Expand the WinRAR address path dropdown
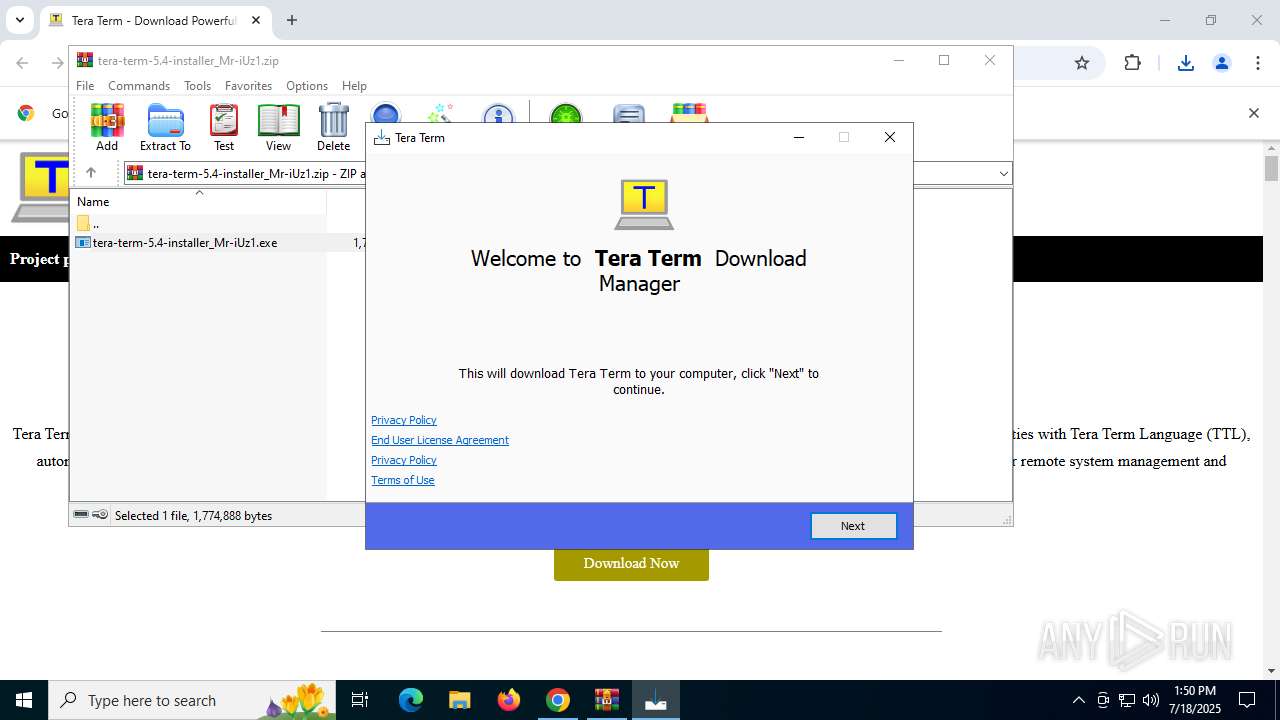 coord(1003,173)
